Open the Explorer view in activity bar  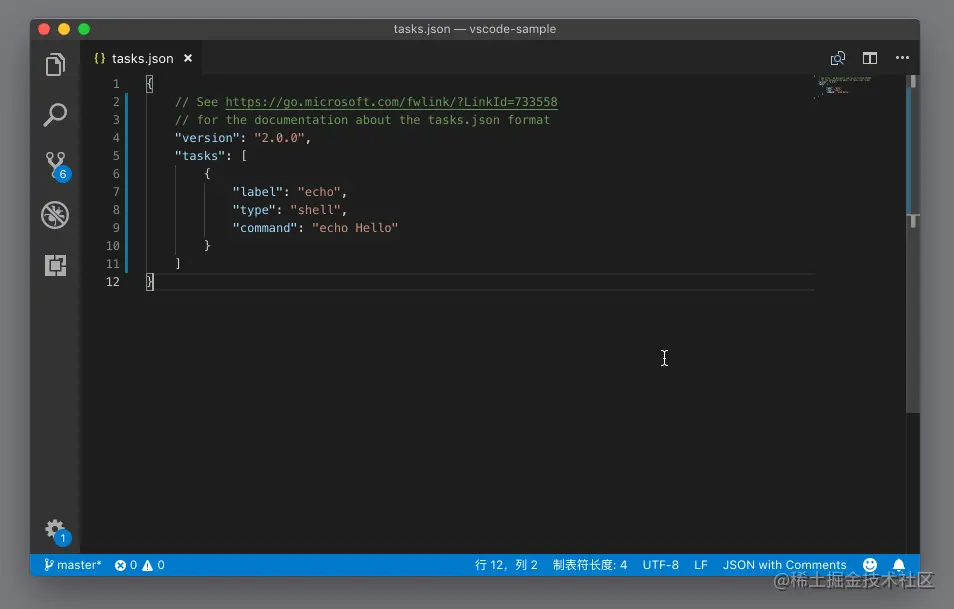[x=55, y=66]
